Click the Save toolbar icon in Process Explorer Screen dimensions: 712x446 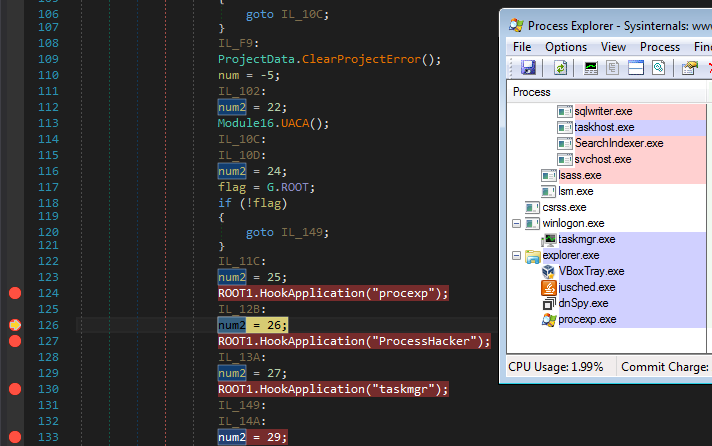tap(528, 68)
